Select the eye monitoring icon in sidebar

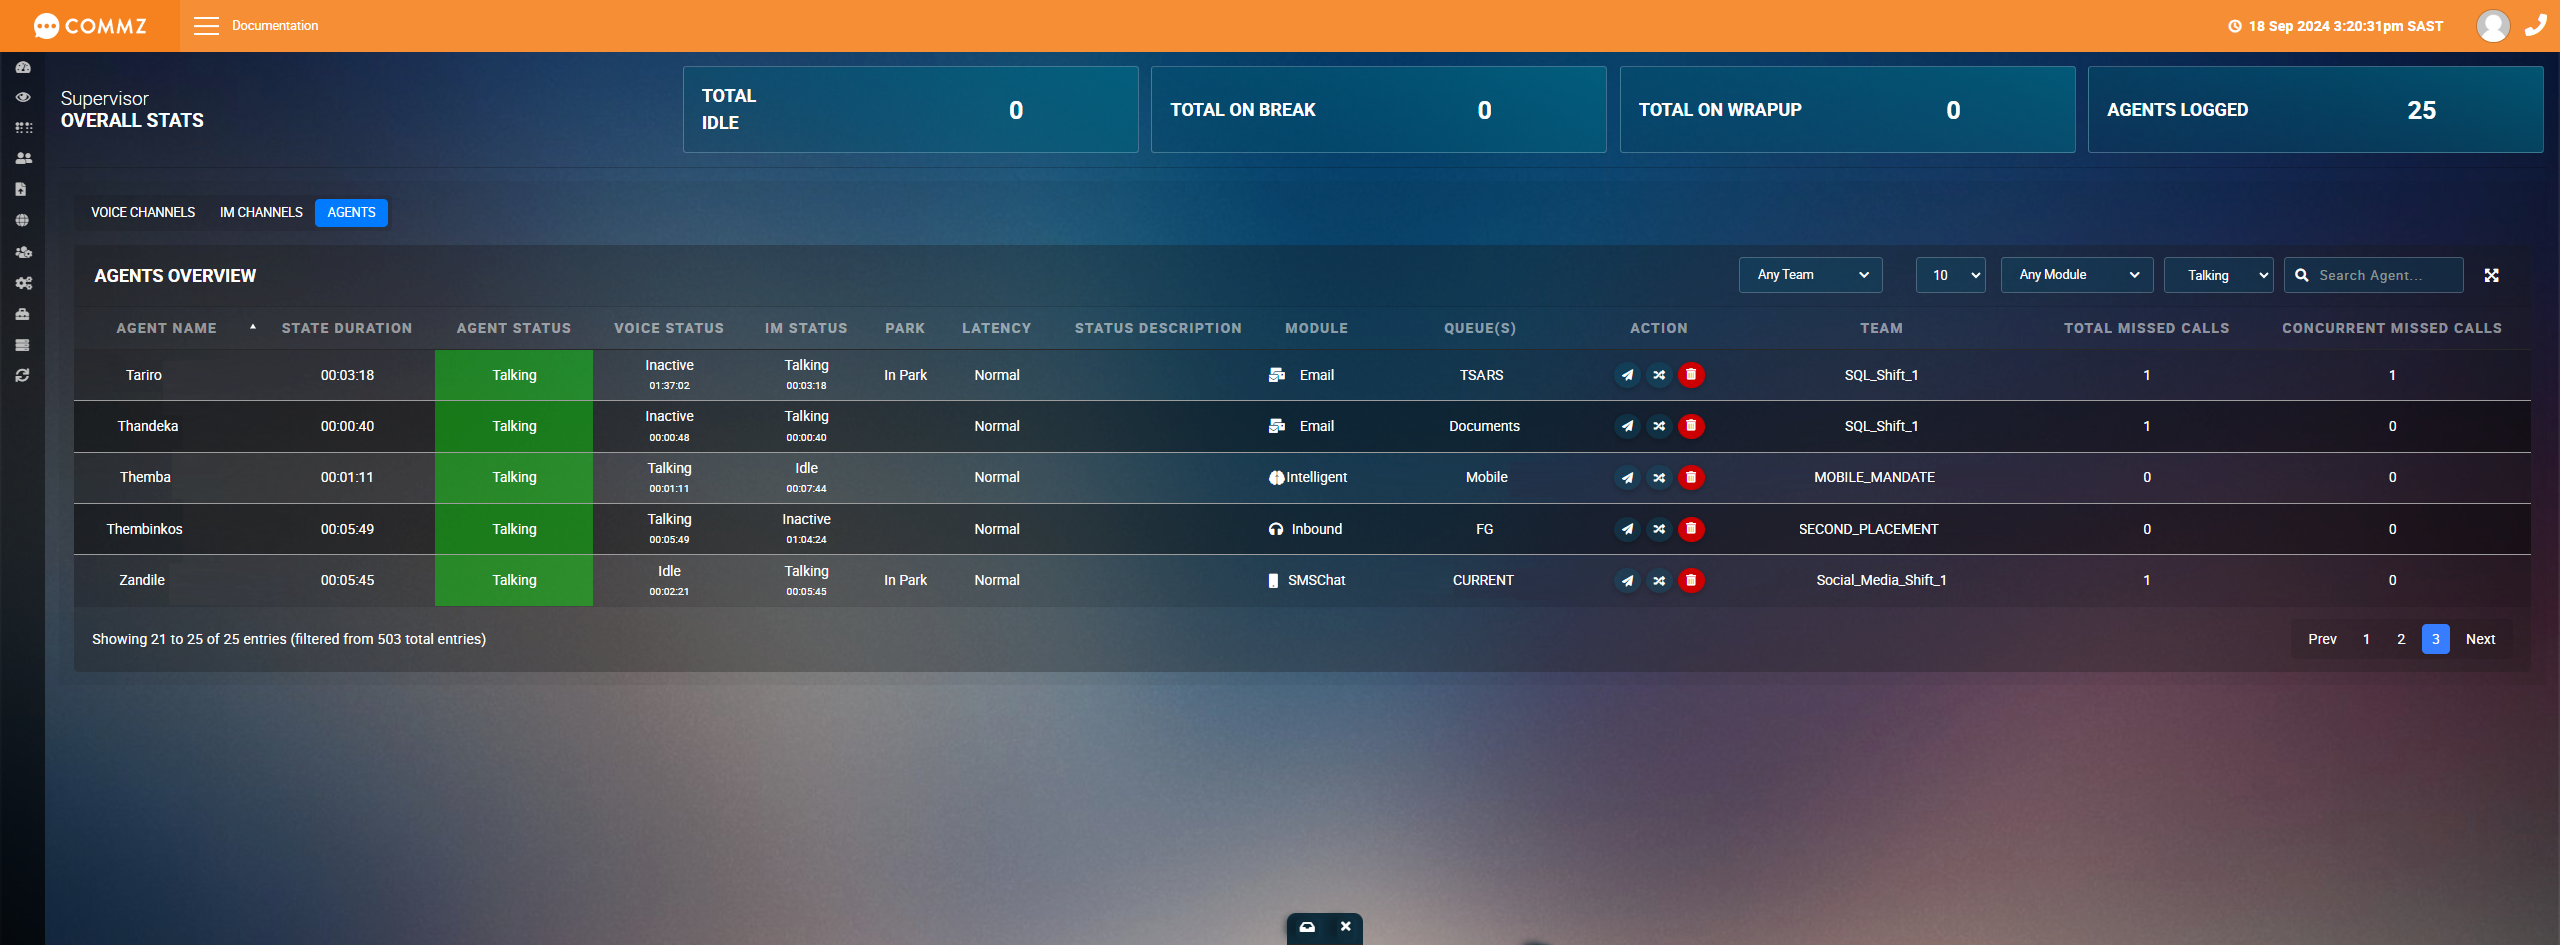coord(23,97)
